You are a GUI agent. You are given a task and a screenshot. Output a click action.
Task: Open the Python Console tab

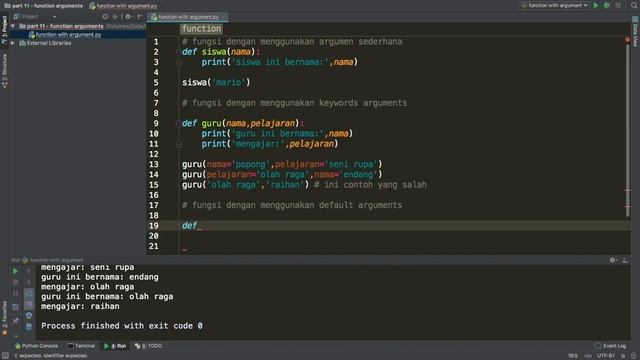[x=36, y=346]
